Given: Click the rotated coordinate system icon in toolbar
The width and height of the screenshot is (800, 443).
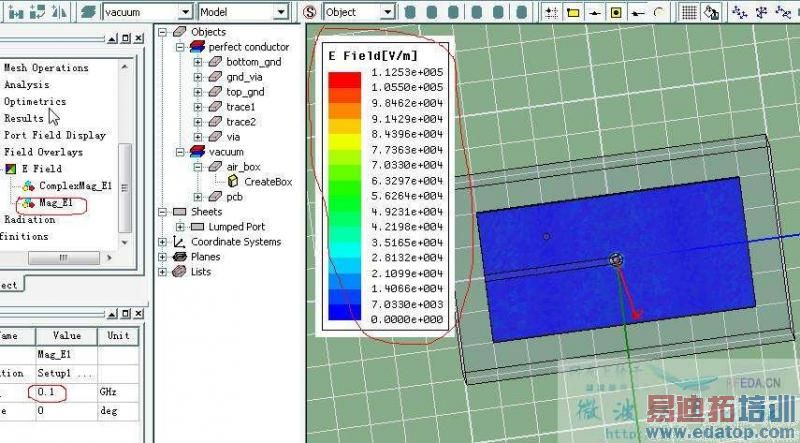Looking at the screenshot, I should click(x=761, y=12).
